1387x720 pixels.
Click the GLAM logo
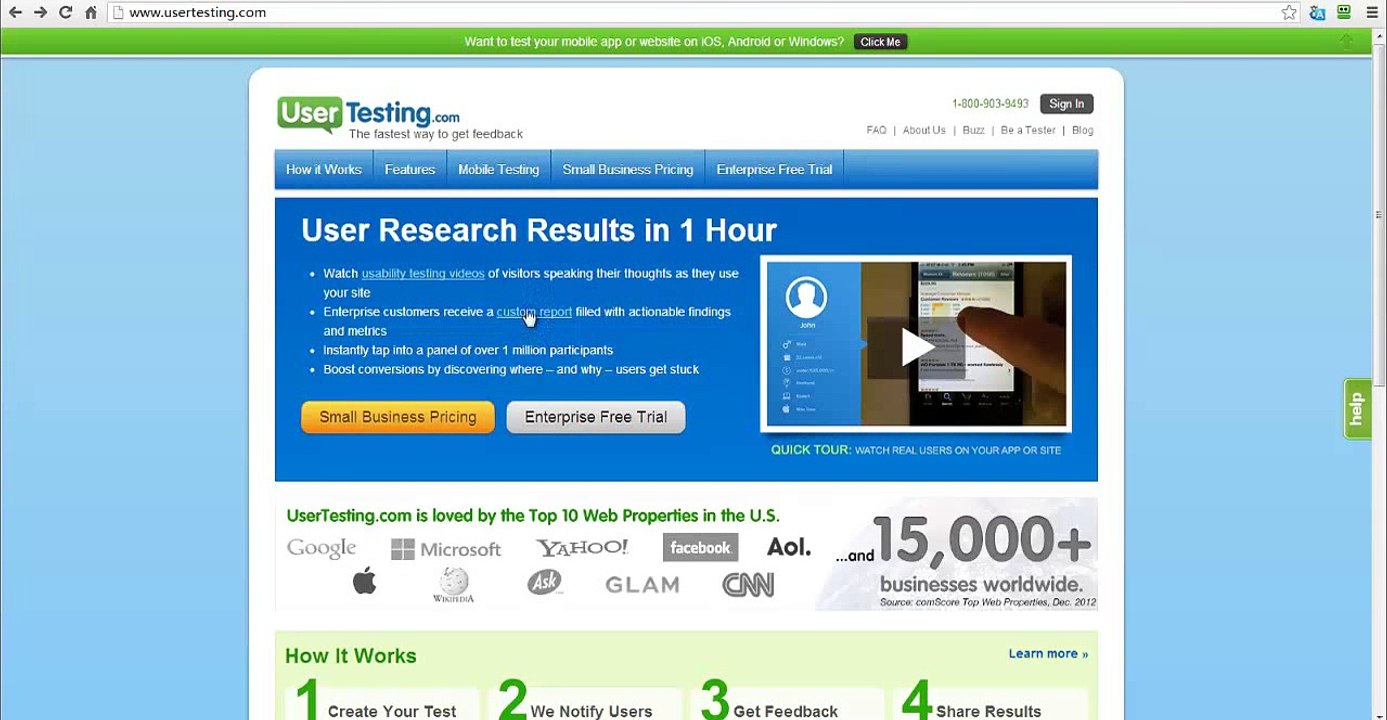(642, 585)
